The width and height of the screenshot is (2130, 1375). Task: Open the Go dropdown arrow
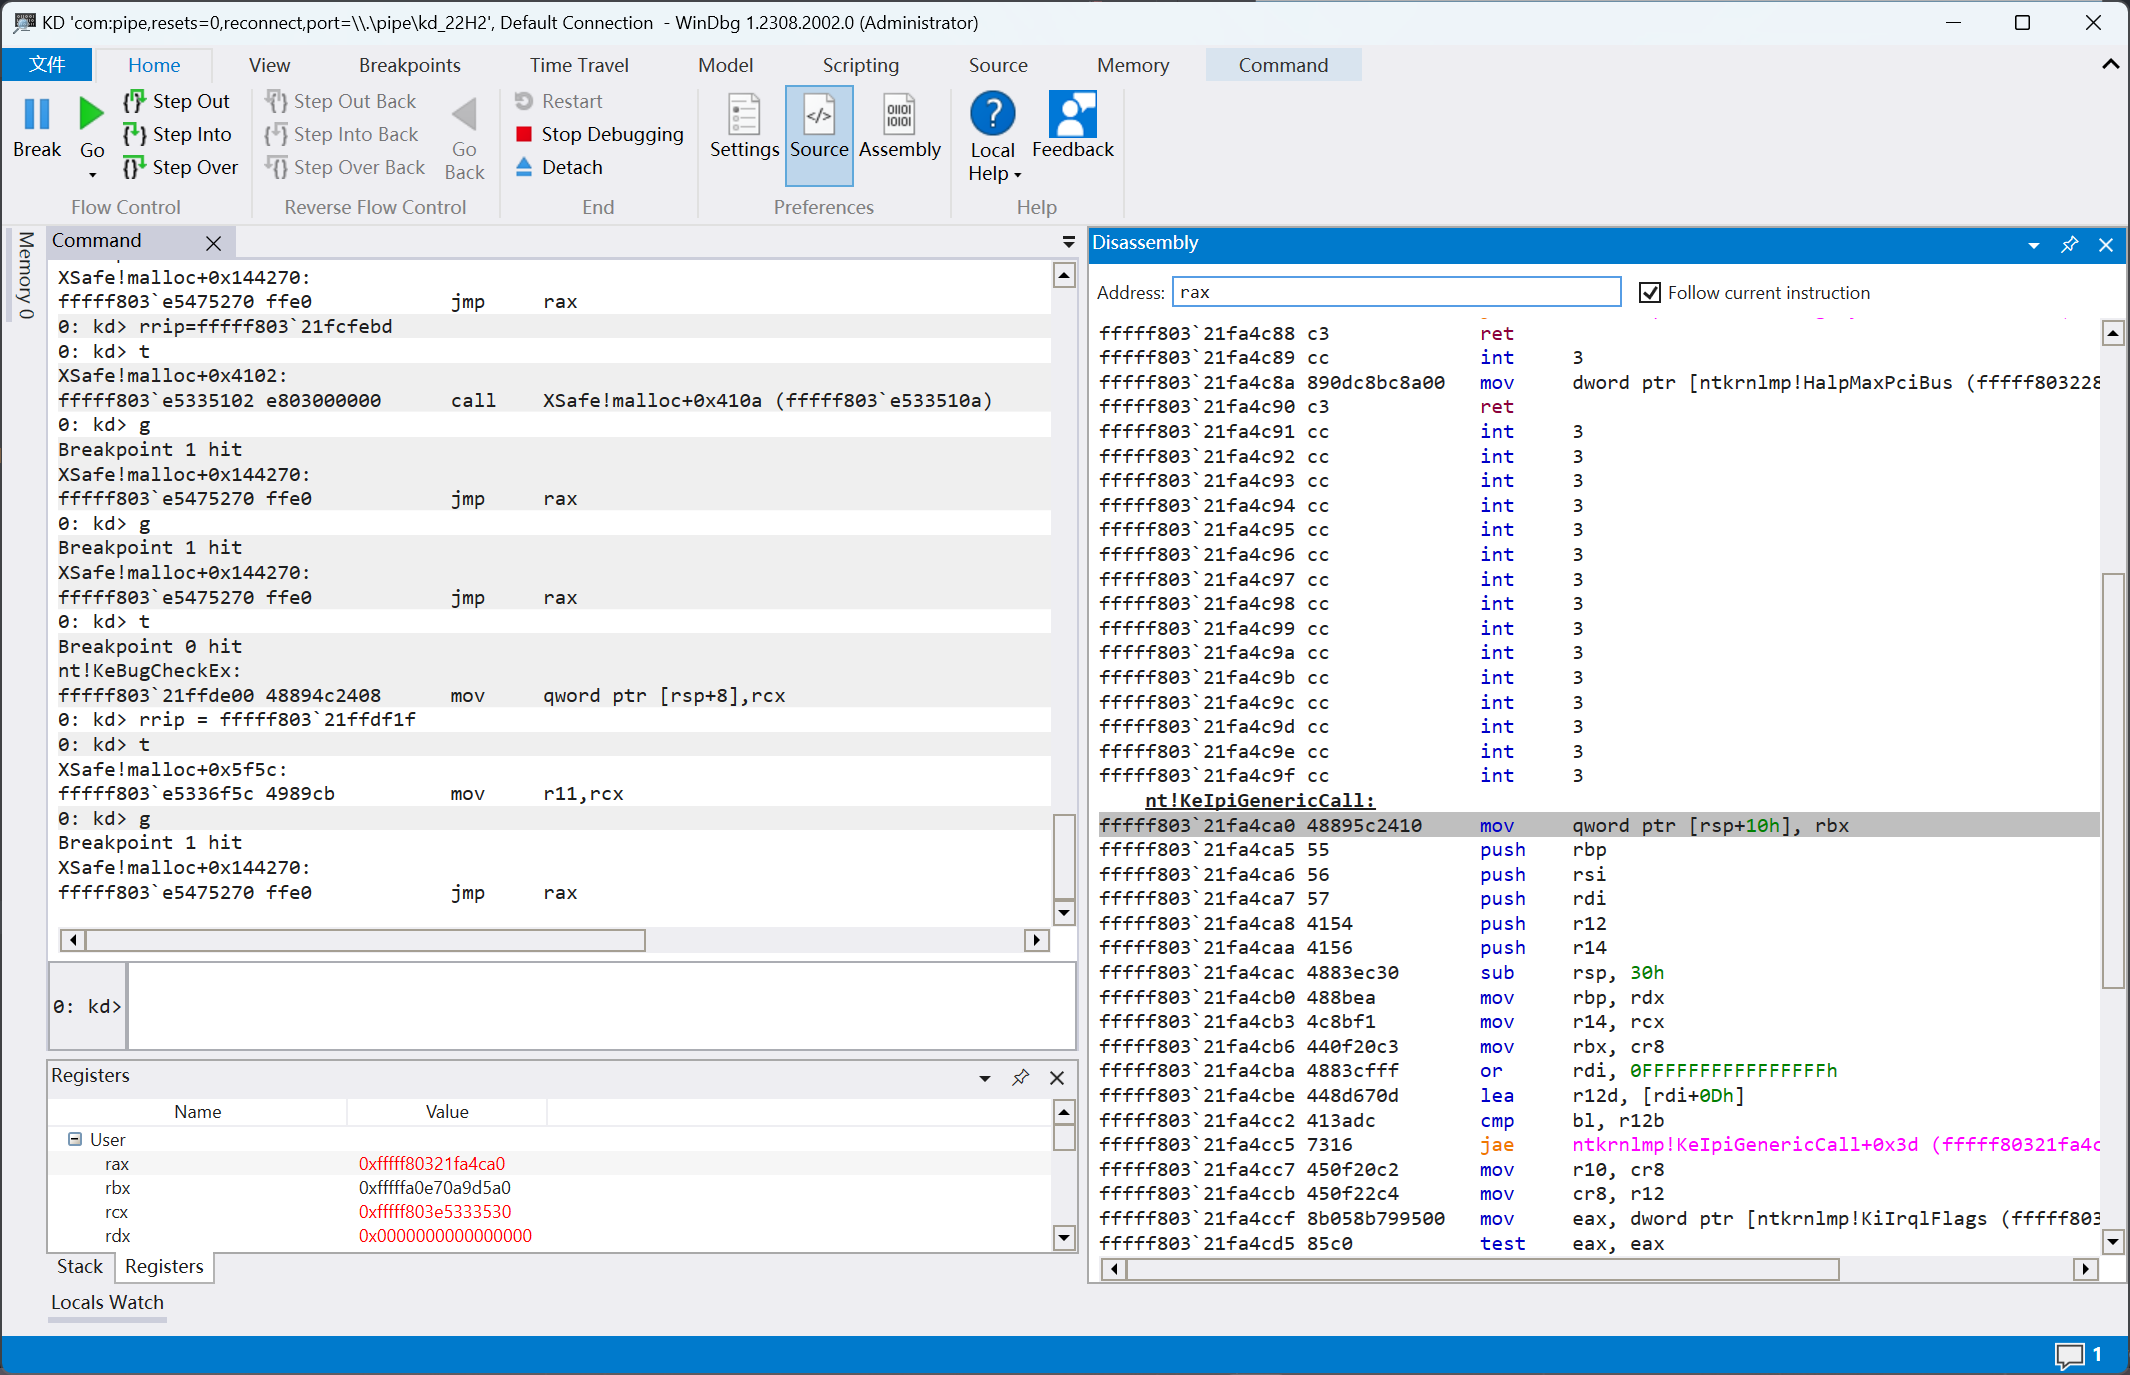point(92,175)
